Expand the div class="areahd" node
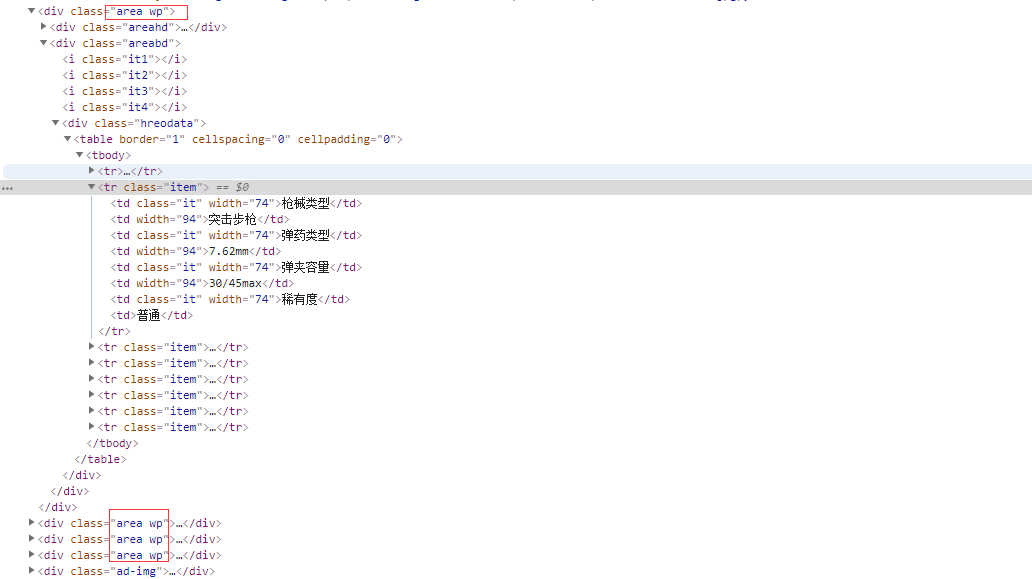 pos(43,27)
